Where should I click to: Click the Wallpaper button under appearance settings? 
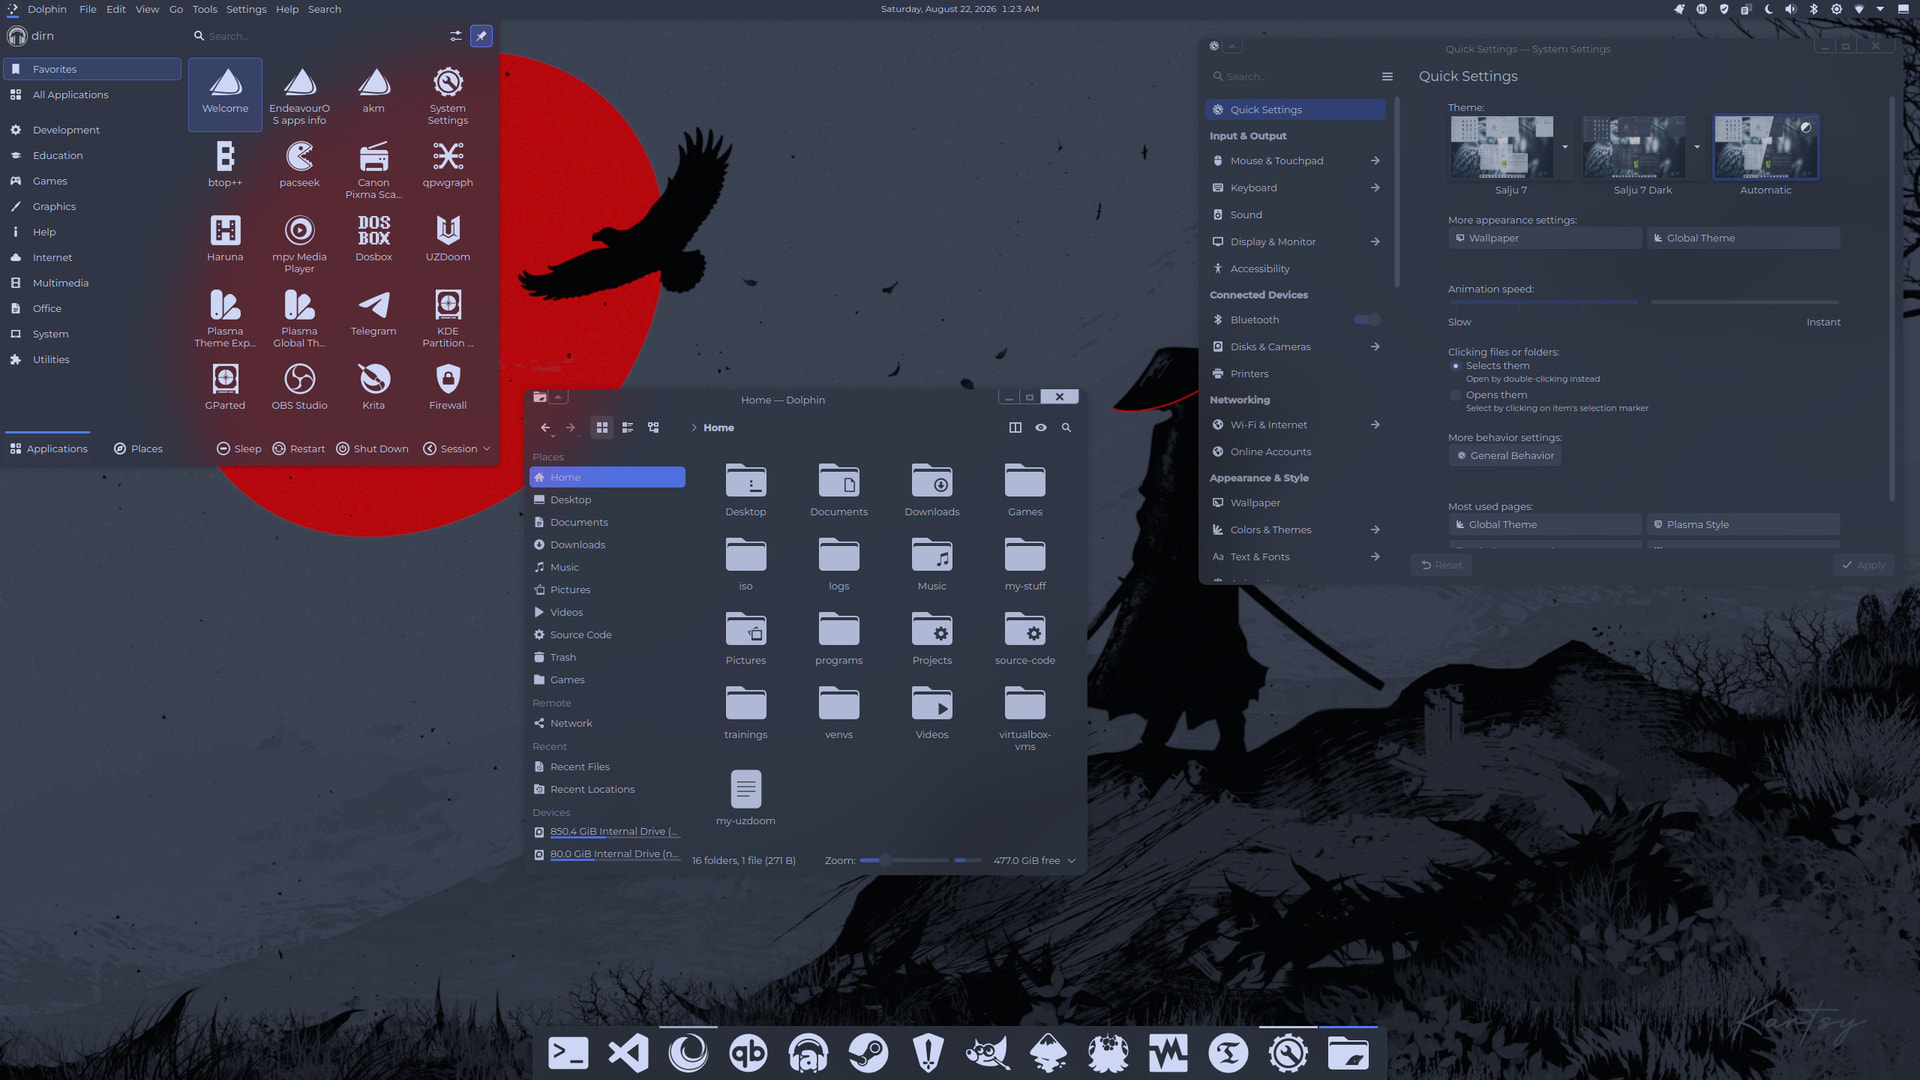coord(1545,238)
